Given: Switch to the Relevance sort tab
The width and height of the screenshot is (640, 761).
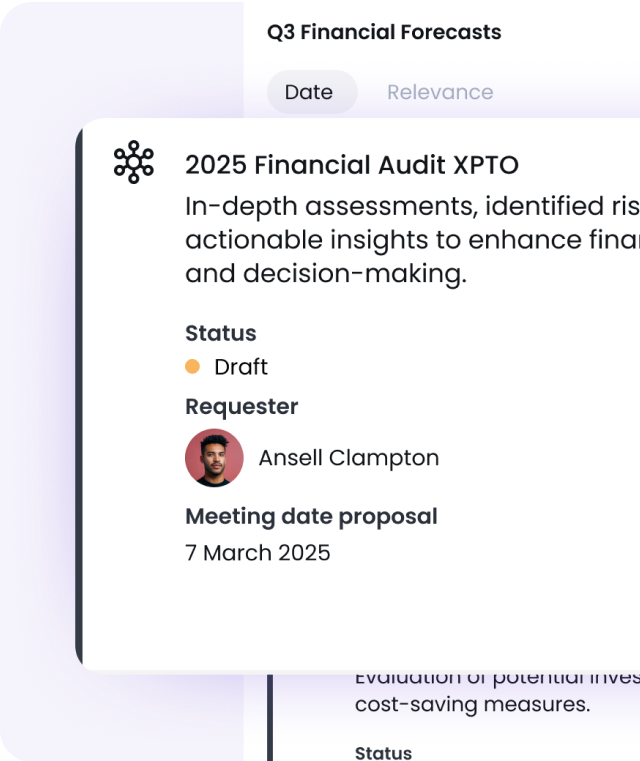Looking at the screenshot, I should pos(440,92).
